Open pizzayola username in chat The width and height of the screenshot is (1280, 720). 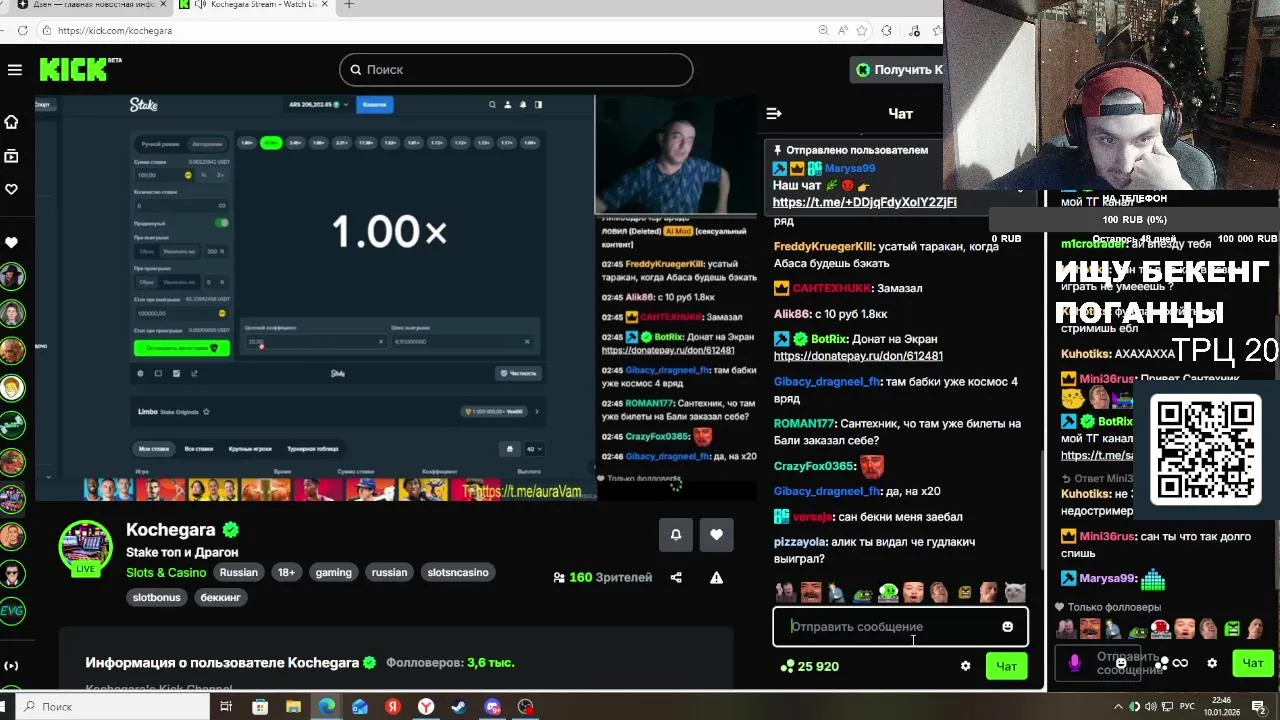799,542
